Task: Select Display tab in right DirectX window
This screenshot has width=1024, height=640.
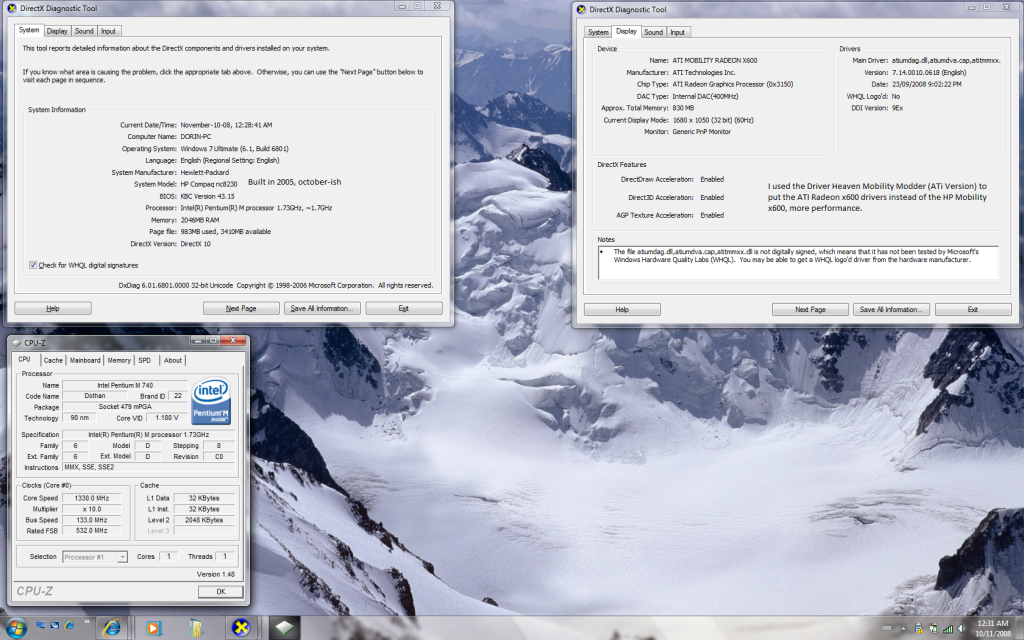Action: [x=626, y=31]
